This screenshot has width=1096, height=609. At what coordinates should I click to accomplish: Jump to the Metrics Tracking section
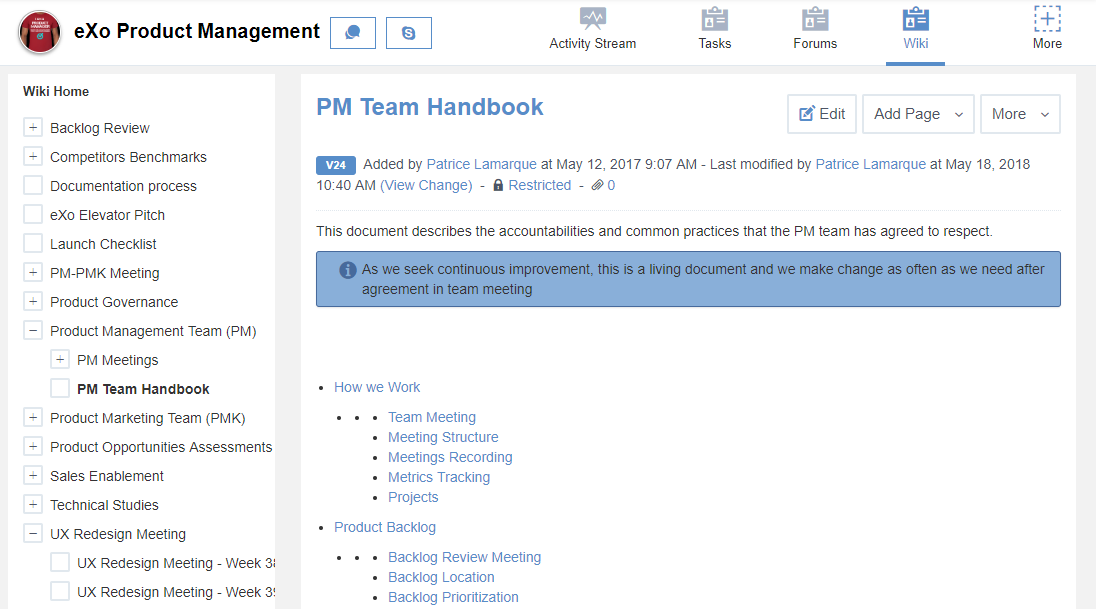(439, 478)
